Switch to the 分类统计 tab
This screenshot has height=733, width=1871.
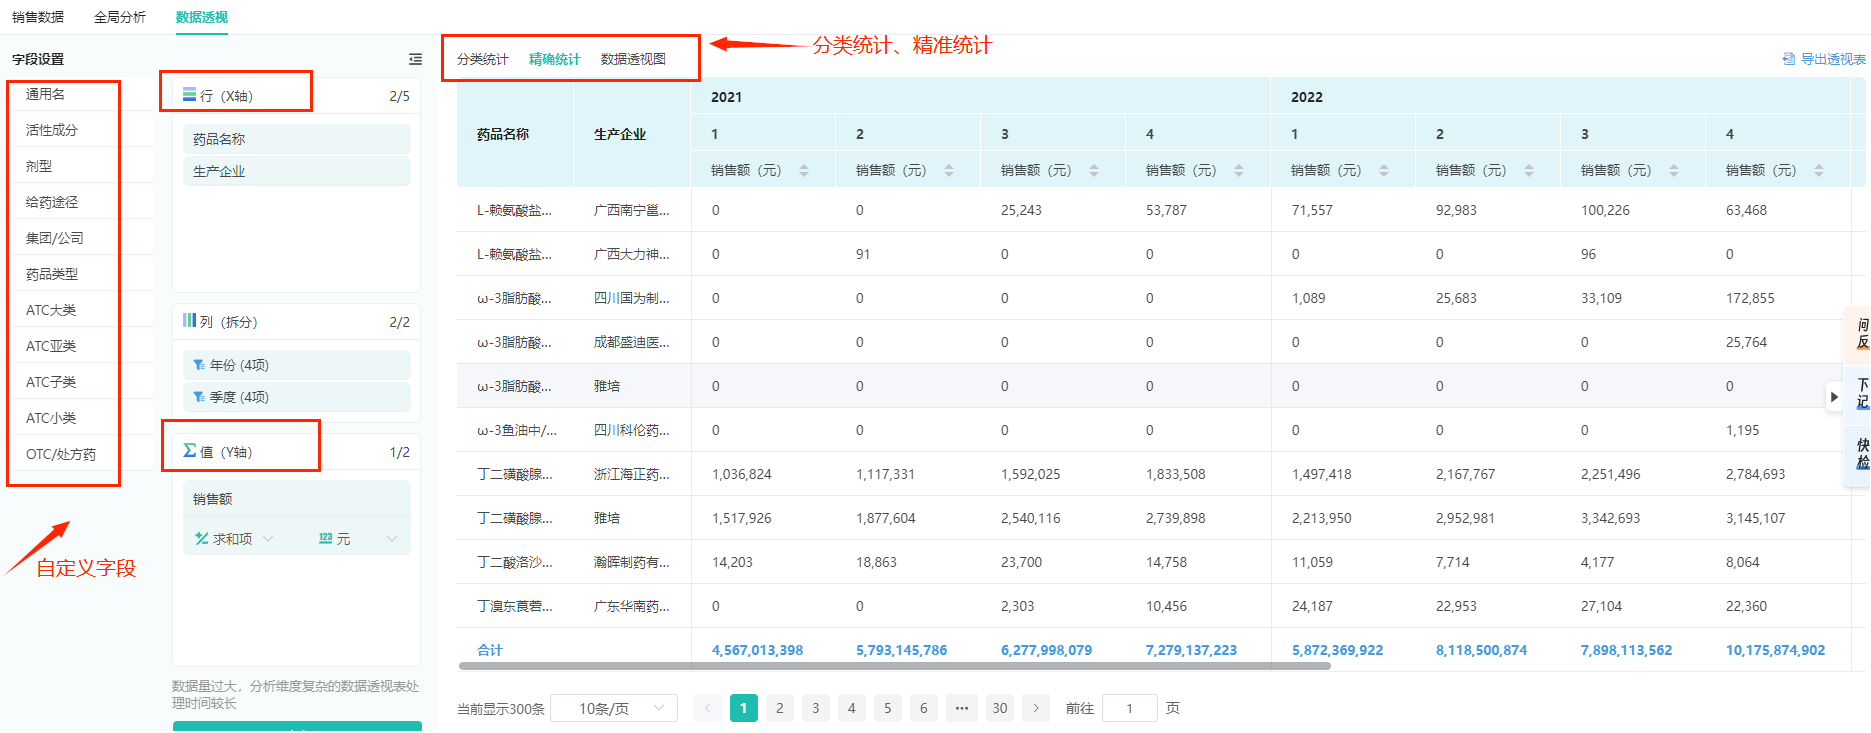[x=482, y=59]
